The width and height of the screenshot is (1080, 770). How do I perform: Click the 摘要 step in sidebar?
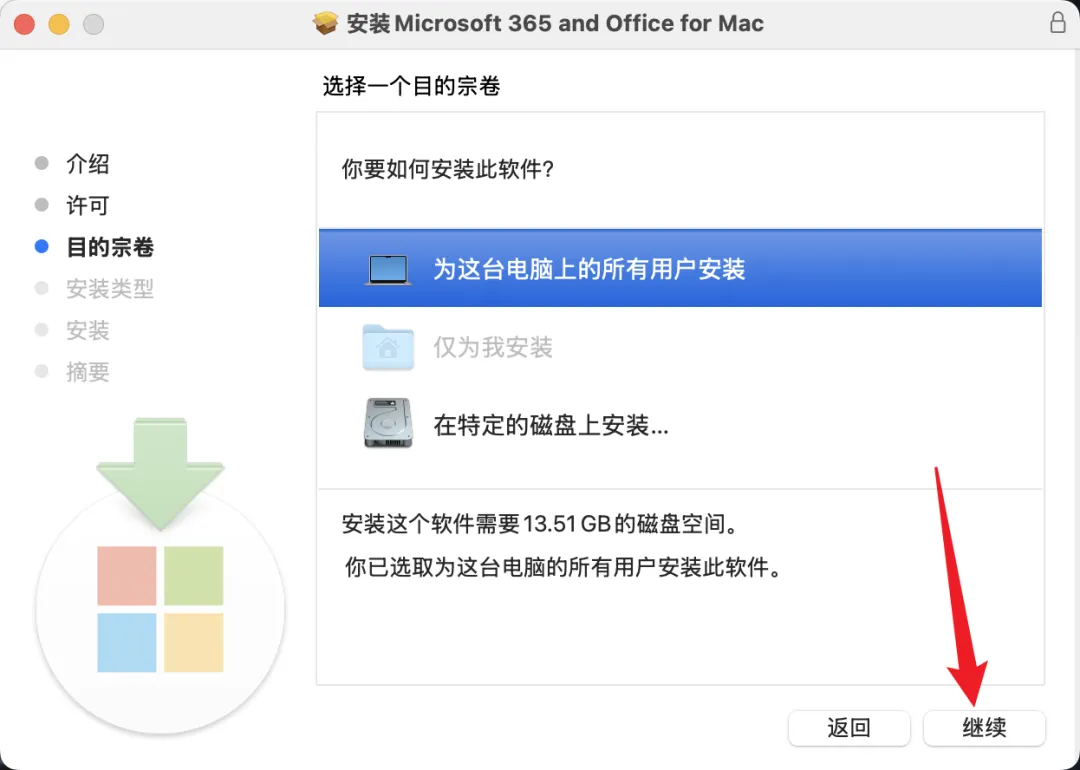coord(88,372)
